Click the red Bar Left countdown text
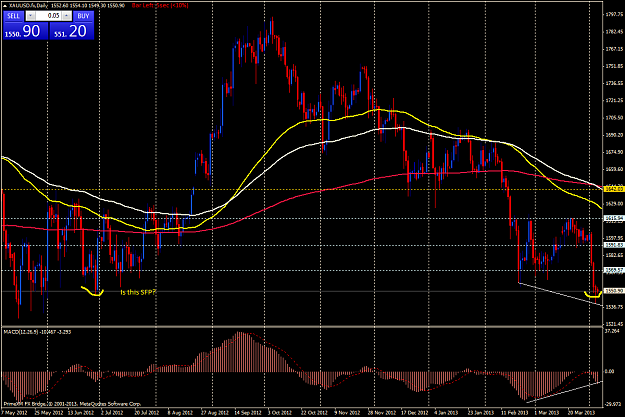Image resolution: width=625 pixels, height=417 pixels. (x=160, y=6)
